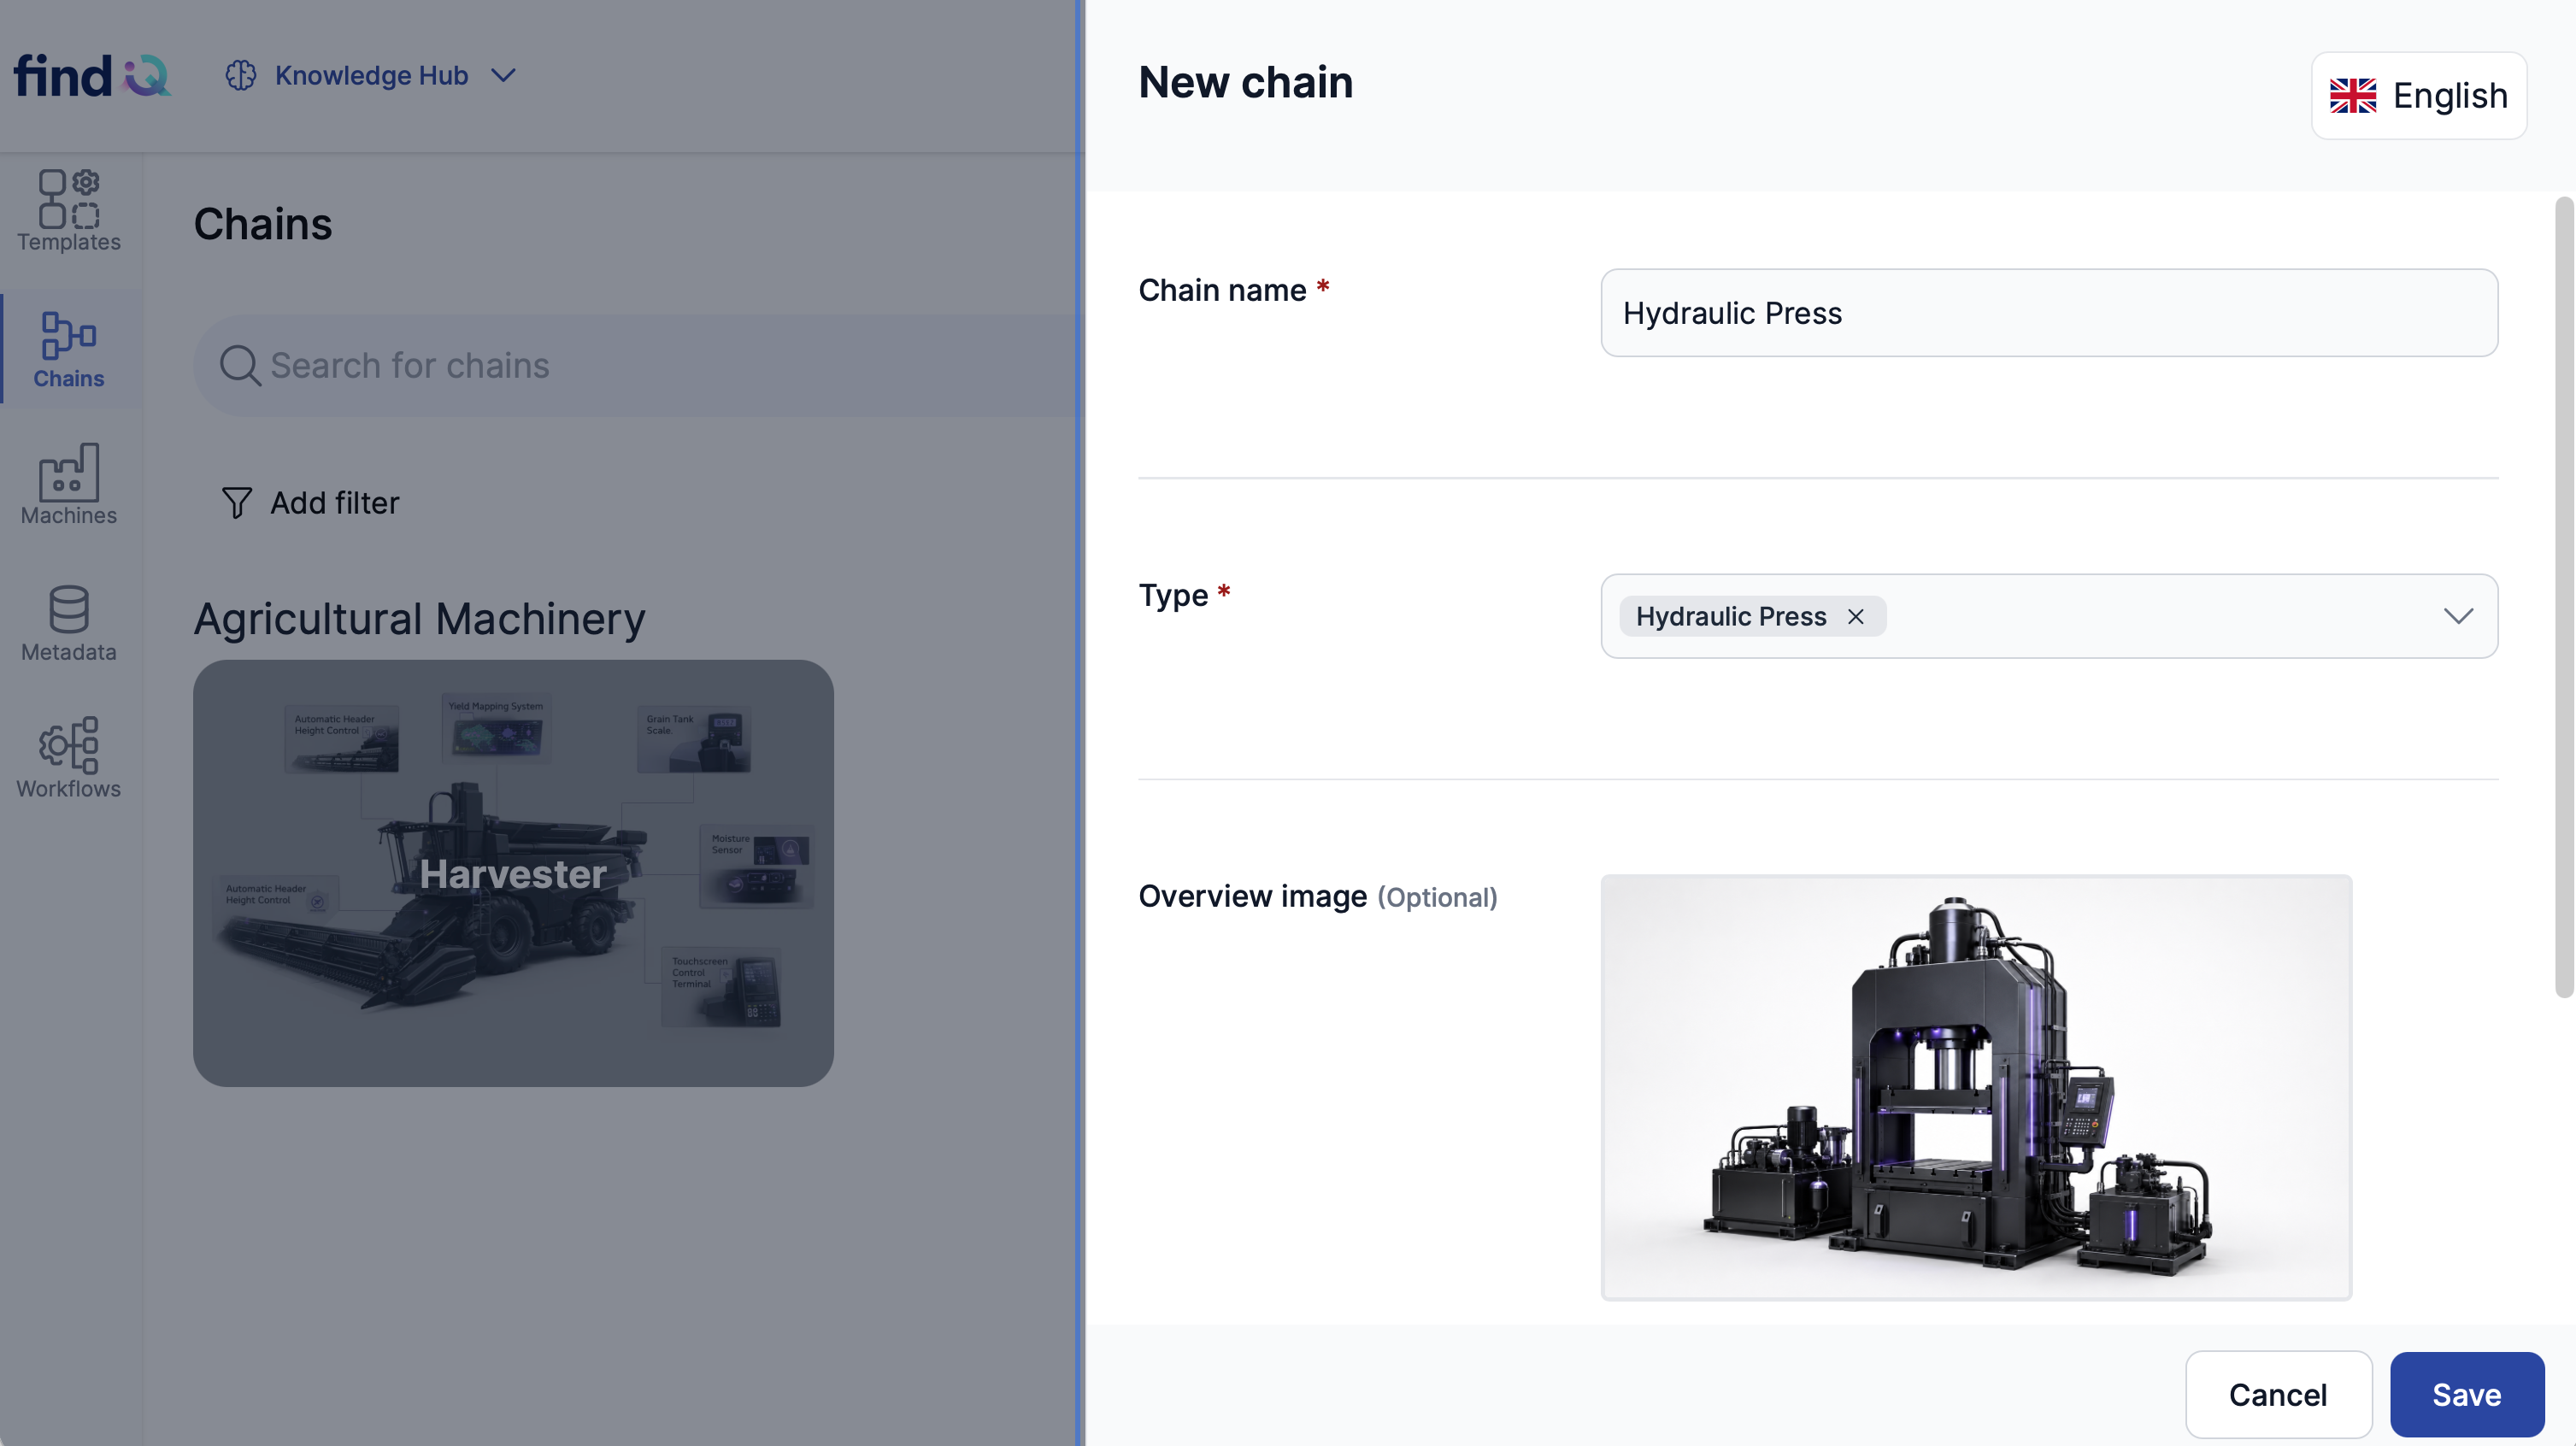Remove the Hydraulic Press type tag
The height and width of the screenshot is (1446, 2576).
[1856, 617]
